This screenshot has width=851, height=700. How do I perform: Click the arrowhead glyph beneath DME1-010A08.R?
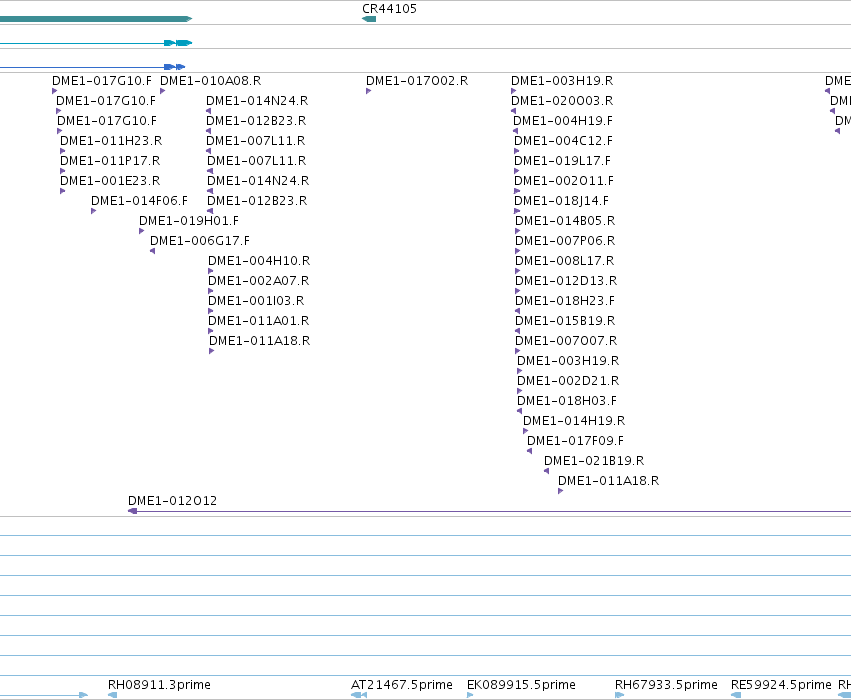(x=162, y=91)
